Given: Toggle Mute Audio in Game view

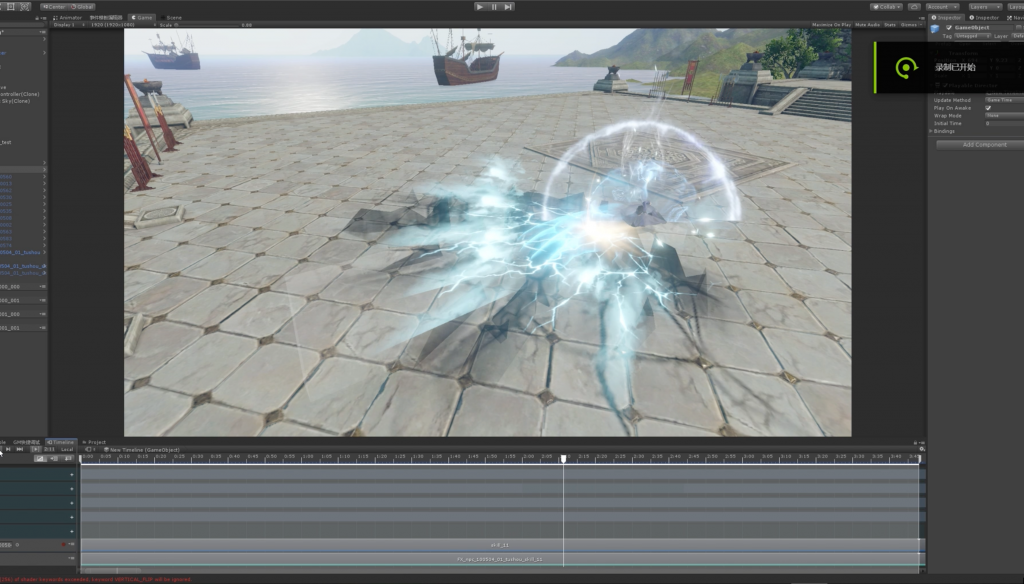Looking at the screenshot, I should coord(867,25).
